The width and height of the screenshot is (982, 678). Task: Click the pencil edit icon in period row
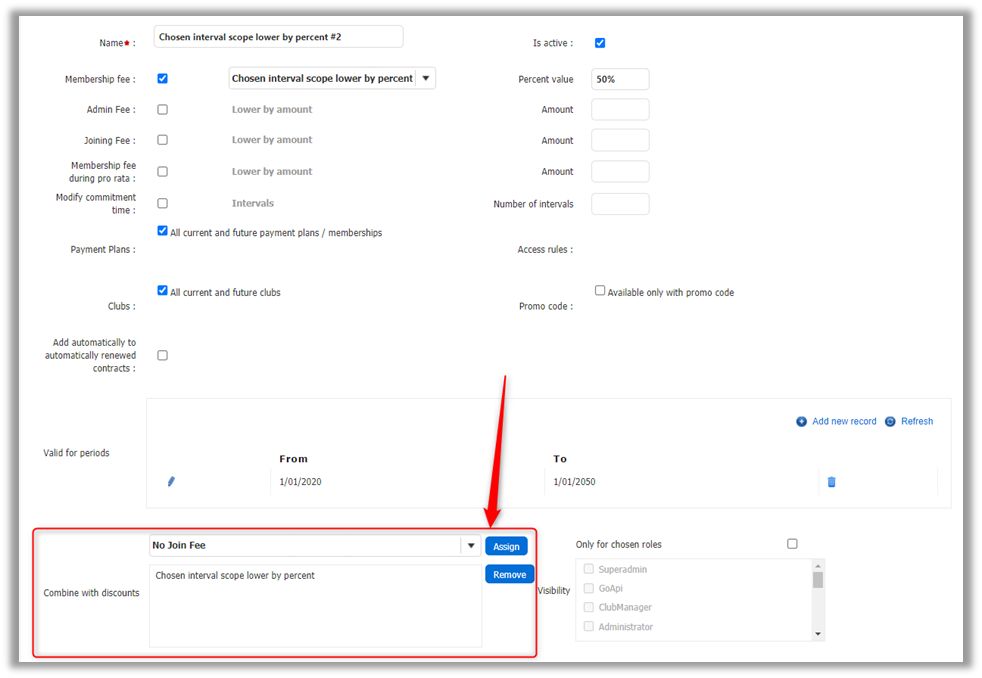(171, 482)
